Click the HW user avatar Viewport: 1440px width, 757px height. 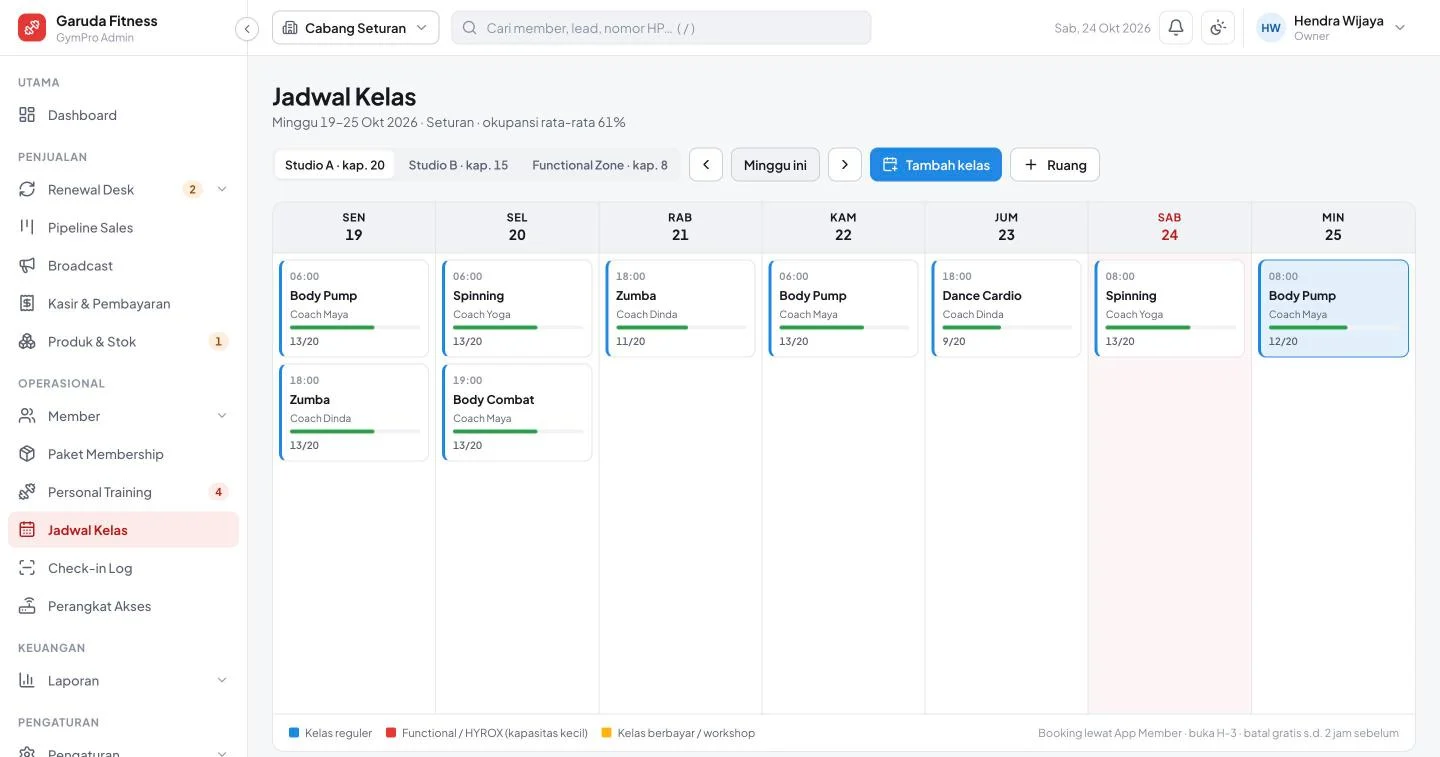(1271, 28)
